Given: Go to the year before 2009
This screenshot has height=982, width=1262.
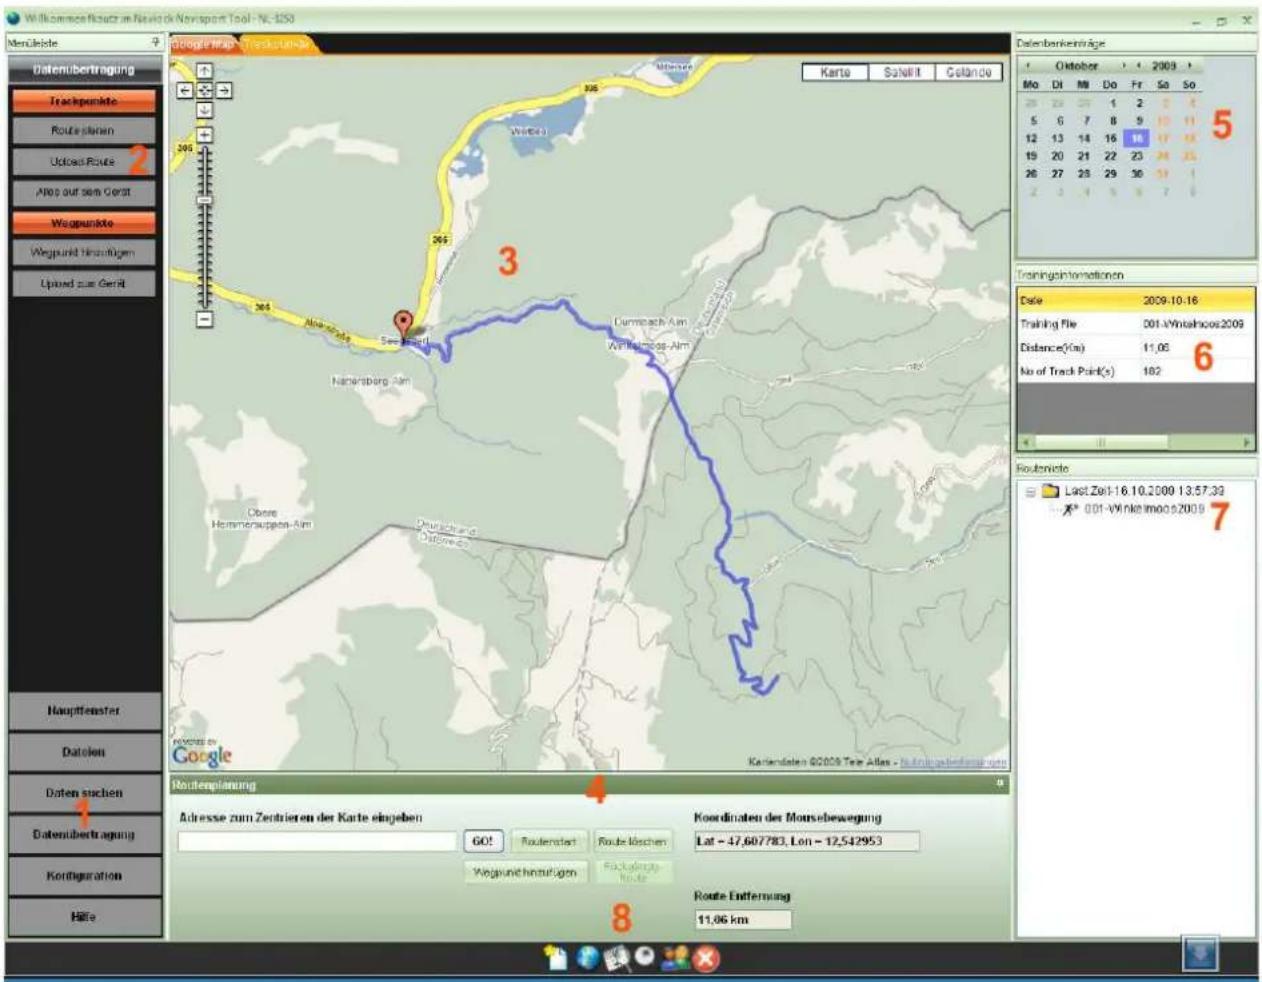Looking at the screenshot, I should pos(1139,66).
